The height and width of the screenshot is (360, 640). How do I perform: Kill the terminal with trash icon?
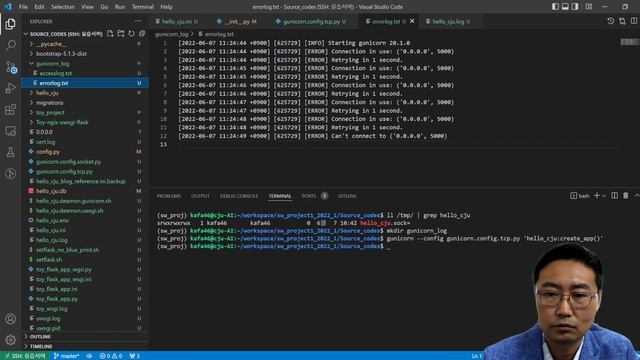(x=626, y=196)
